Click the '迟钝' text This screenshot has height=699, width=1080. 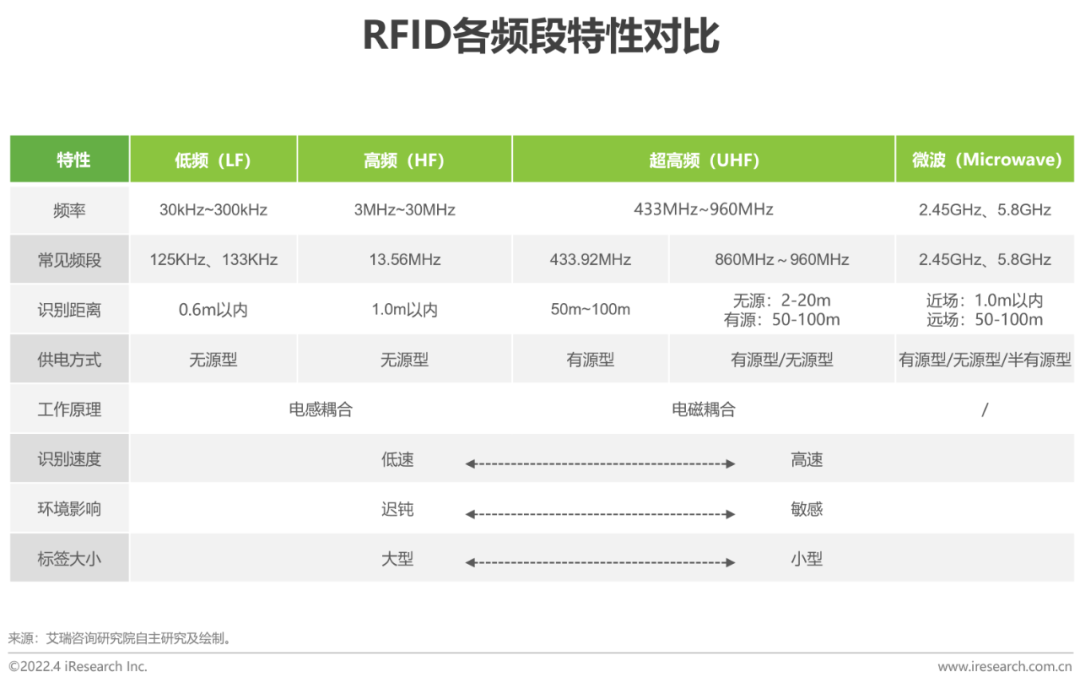pos(397,509)
